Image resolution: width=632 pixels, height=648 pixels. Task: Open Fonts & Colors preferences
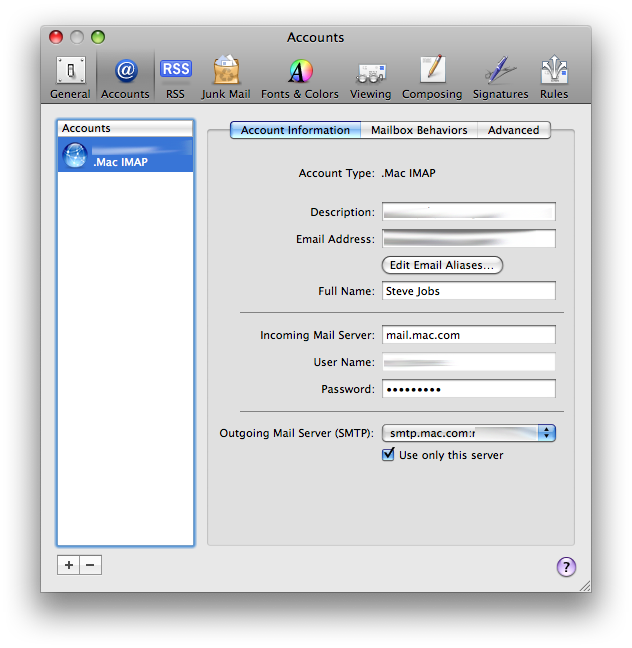point(300,77)
